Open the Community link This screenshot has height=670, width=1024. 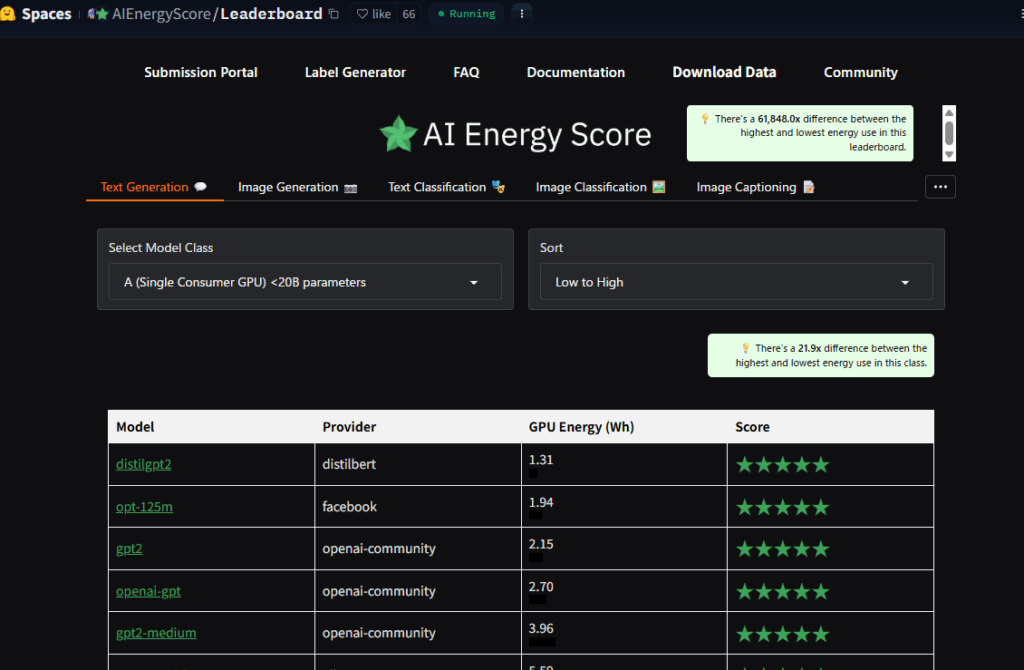tap(861, 72)
